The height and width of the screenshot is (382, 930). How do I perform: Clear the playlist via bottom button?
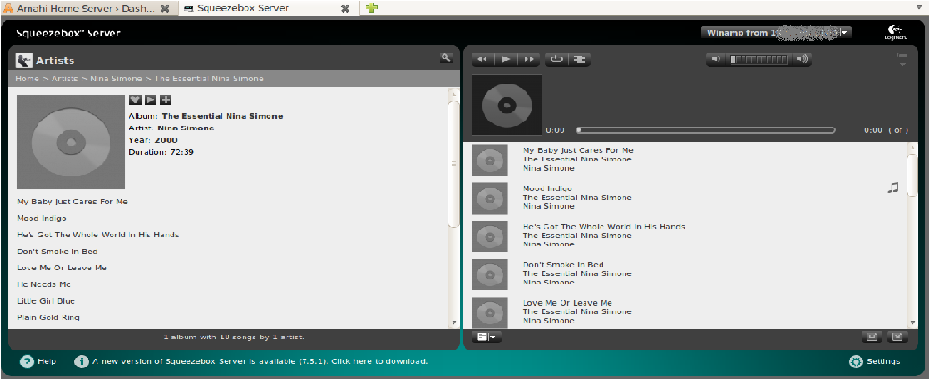coord(897,337)
